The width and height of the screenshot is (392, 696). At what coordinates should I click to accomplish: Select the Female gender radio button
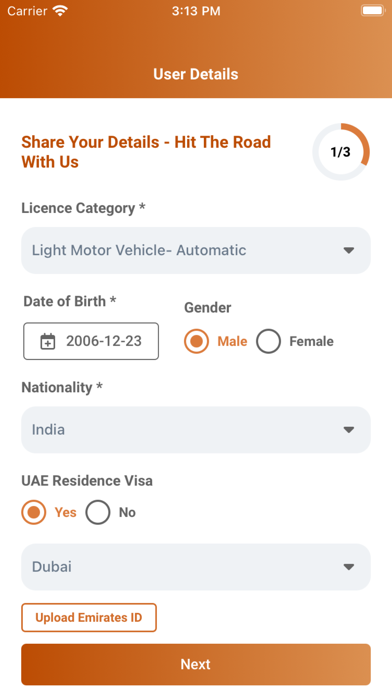coord(268,341)
